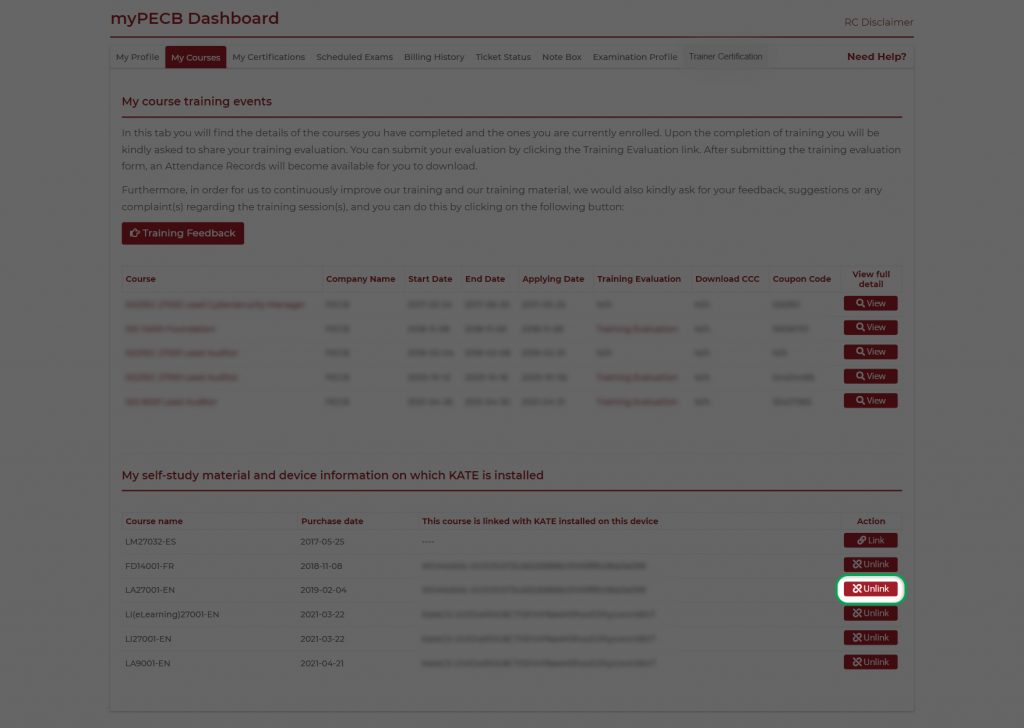Click the Action column header

click(x=871, y=521)
